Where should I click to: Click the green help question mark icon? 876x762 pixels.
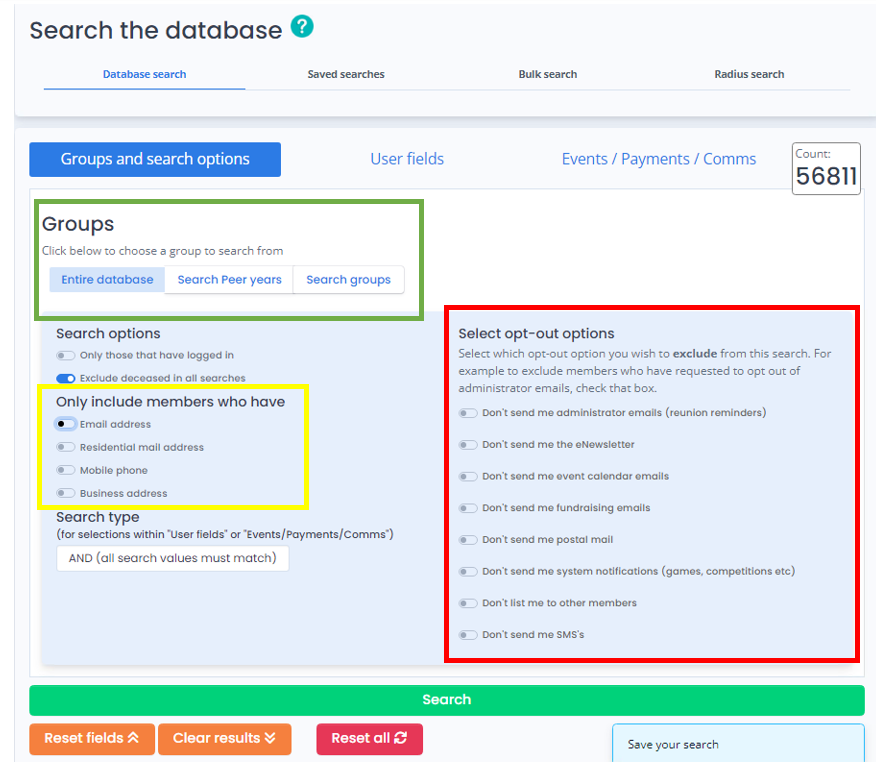coord(302,27)
